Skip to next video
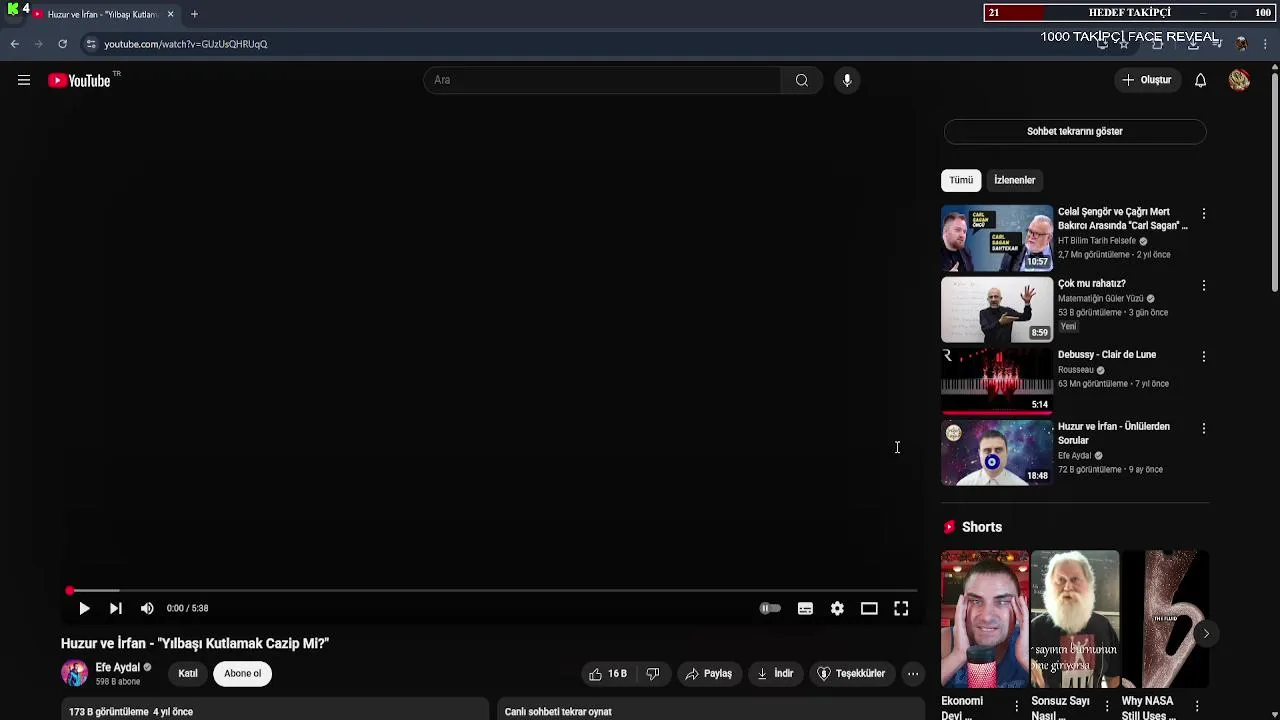This screenshot has height=720, width=1280. (x=116, y=608)
